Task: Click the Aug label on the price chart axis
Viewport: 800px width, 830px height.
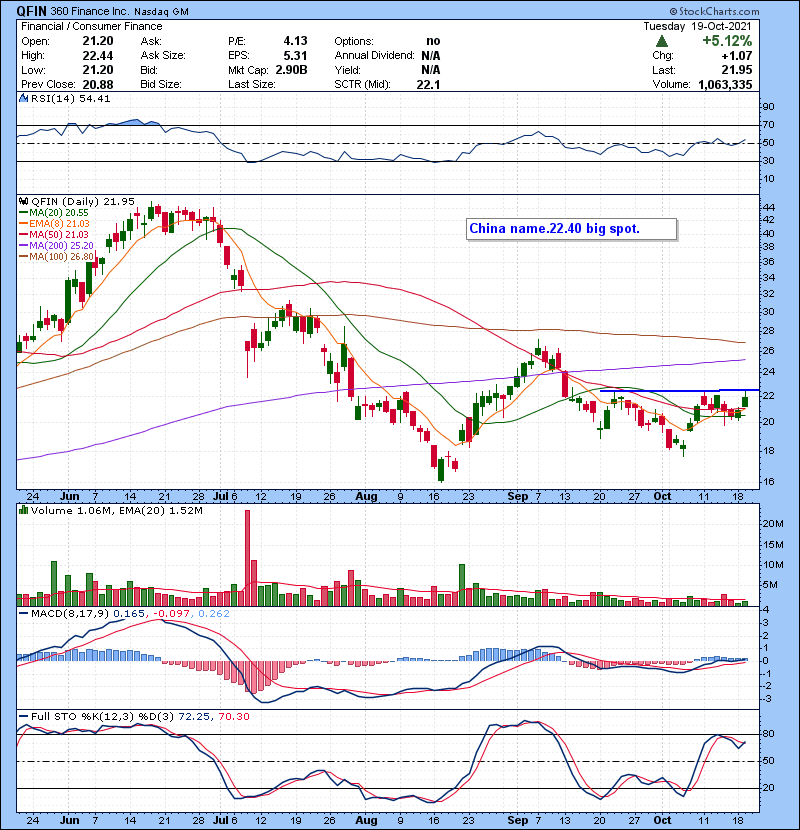Action: click(366, 496)
